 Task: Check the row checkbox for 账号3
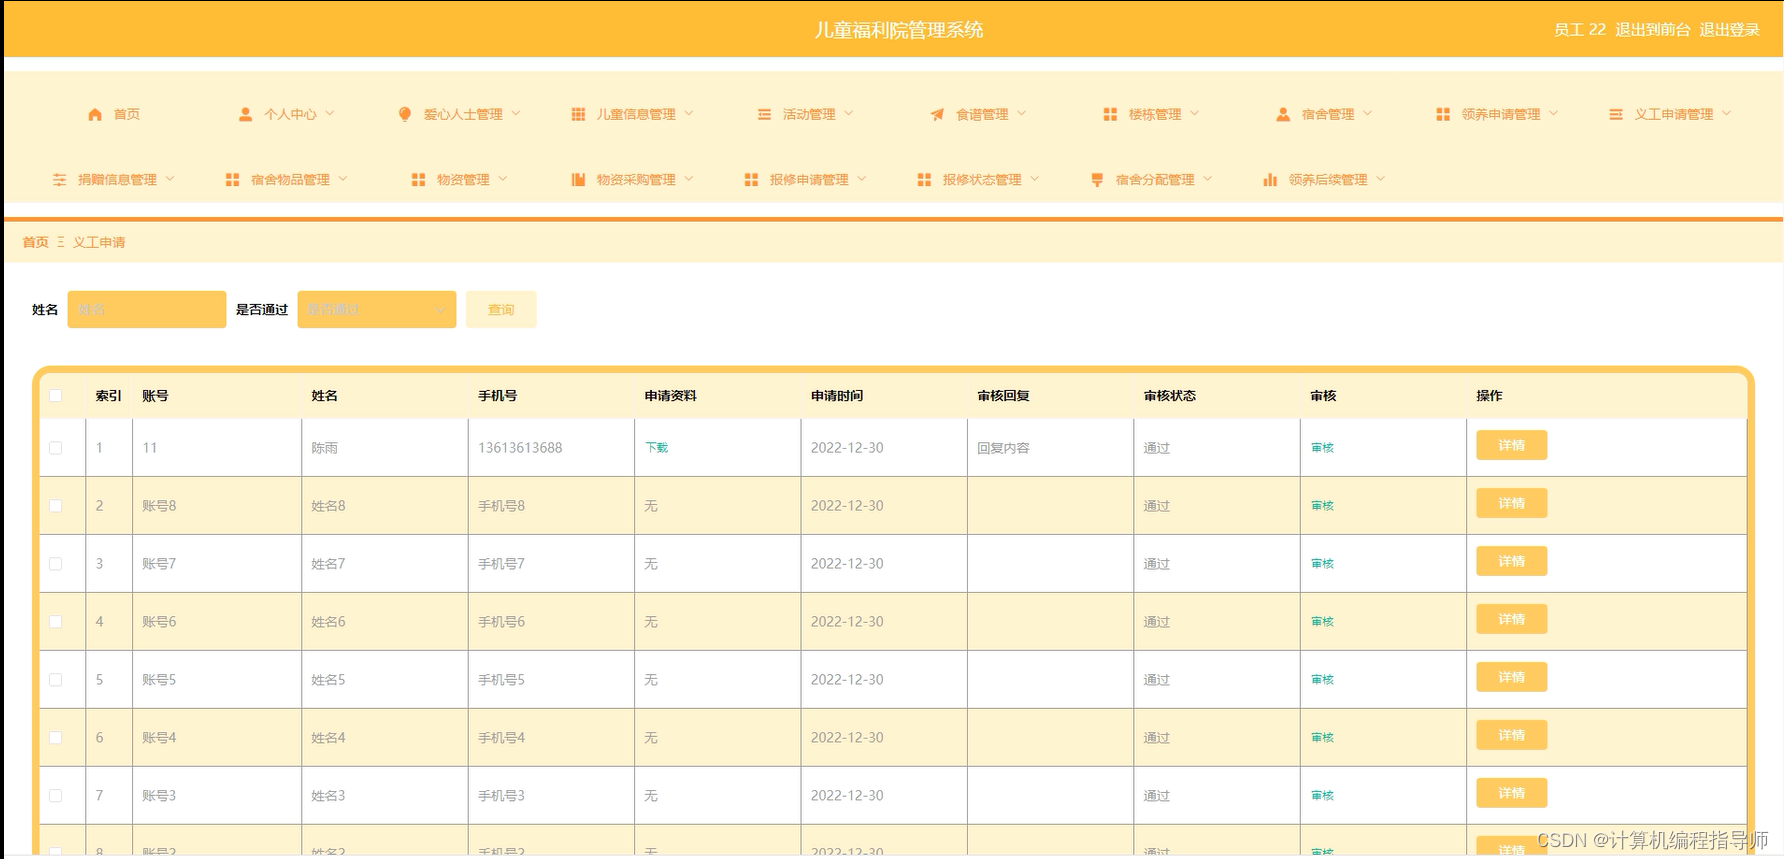pyautogui.click(x=56, y=796)
